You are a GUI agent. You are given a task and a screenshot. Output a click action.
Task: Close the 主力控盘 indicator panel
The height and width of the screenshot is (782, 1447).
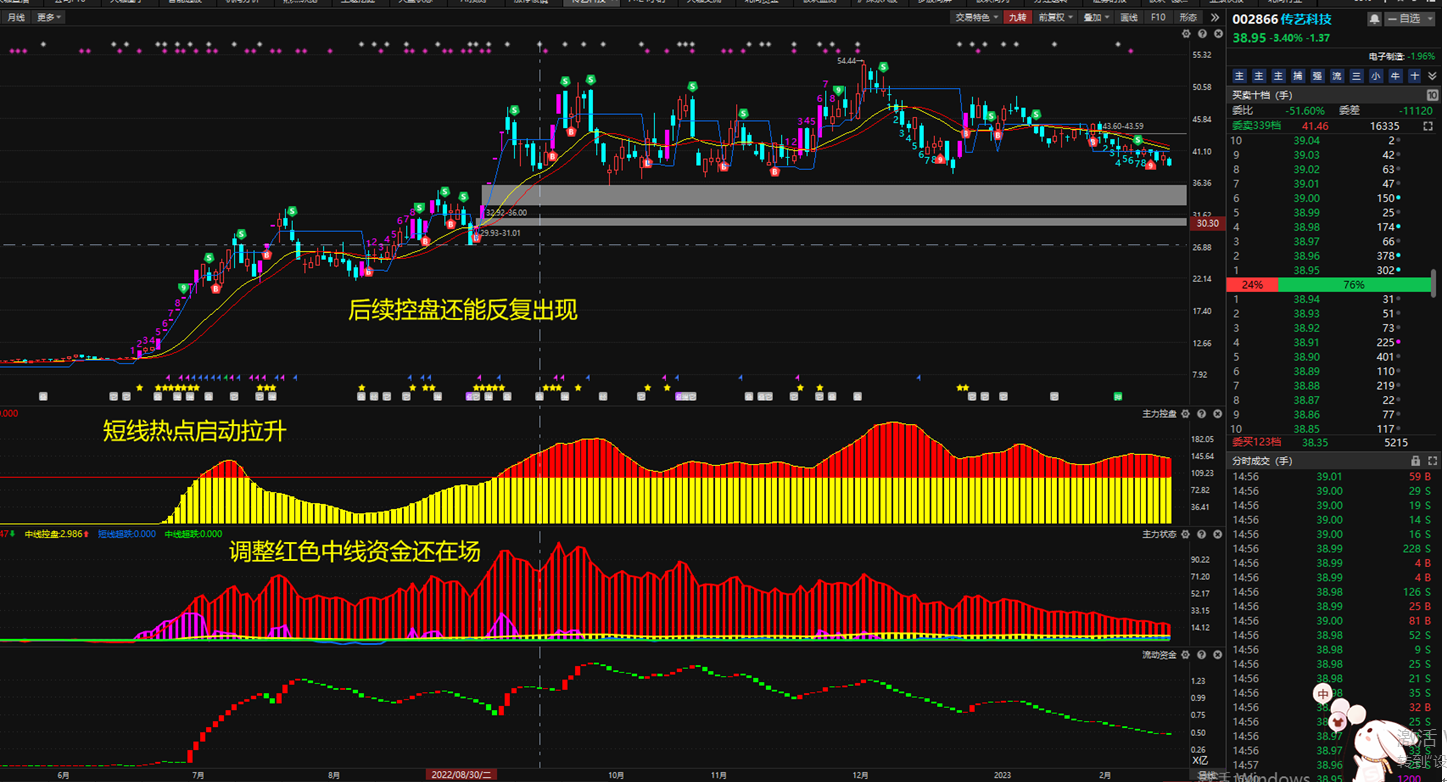[x=1217, y=414]
